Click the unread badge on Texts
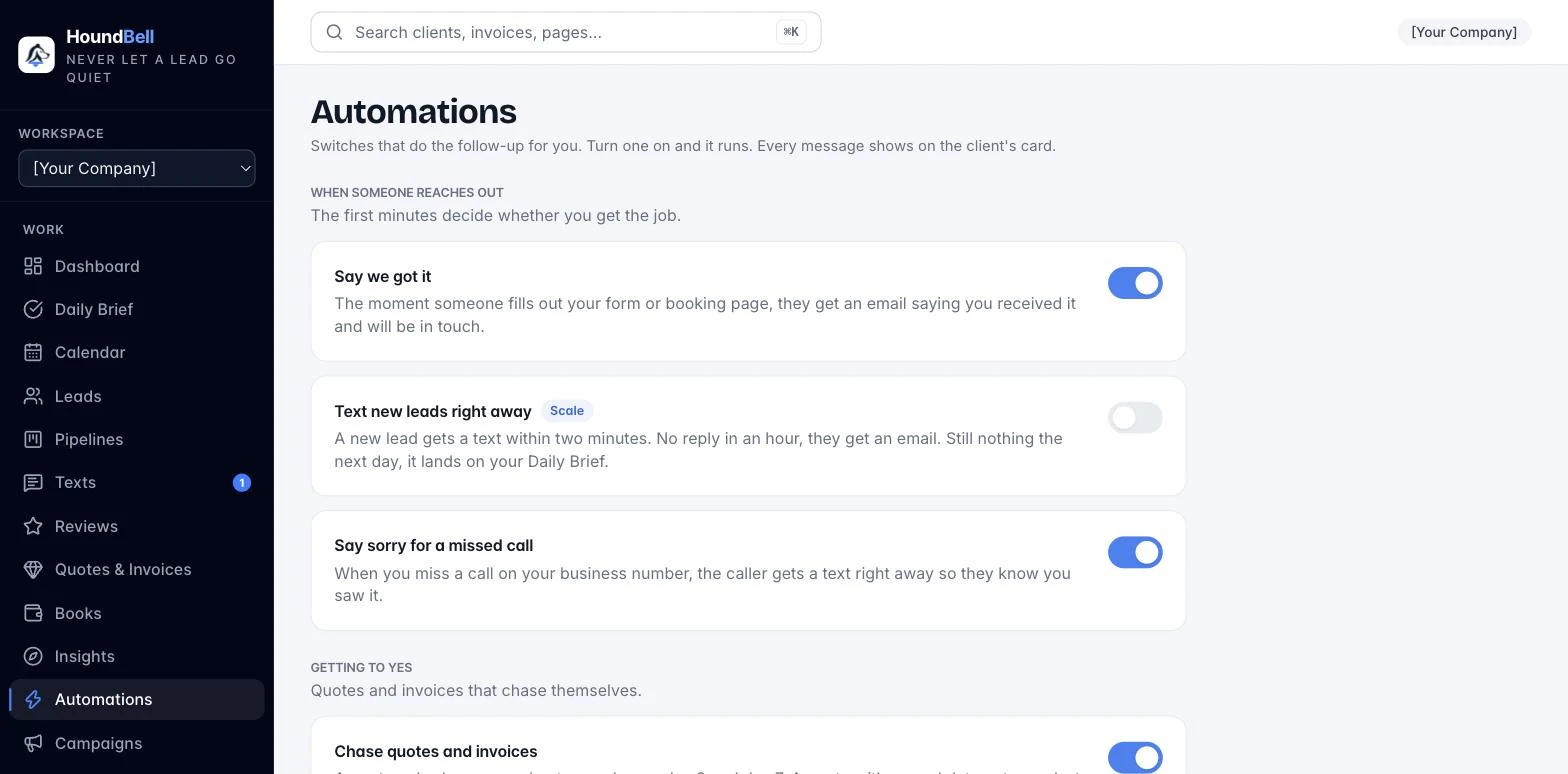Screen dimensions: 1568x774 pos(241,483)
